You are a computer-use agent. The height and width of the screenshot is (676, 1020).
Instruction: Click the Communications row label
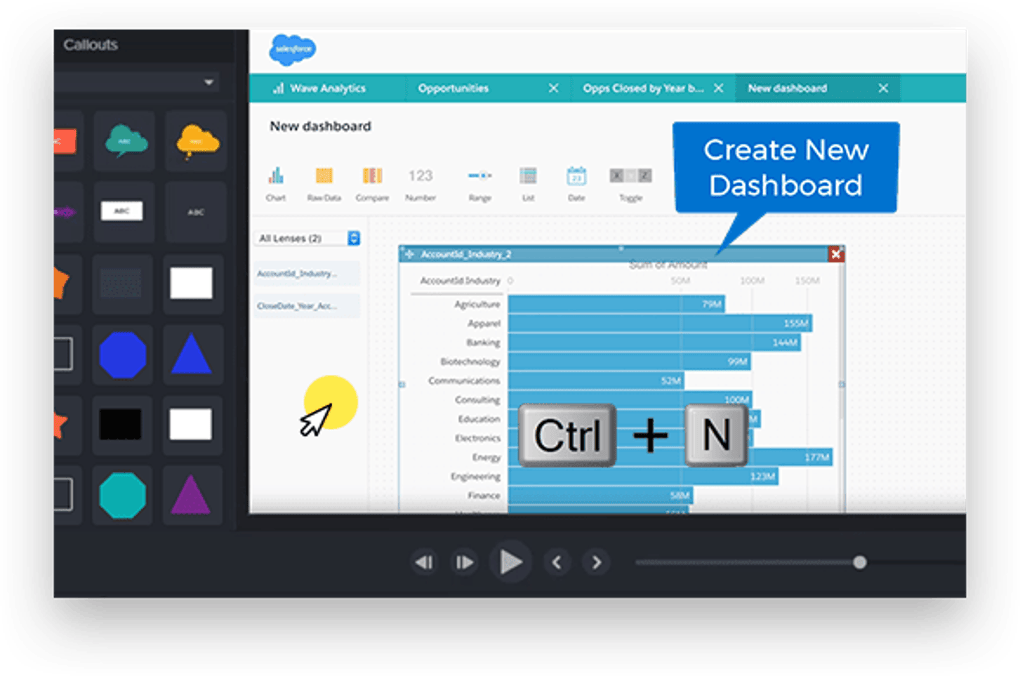coord(464,381)
